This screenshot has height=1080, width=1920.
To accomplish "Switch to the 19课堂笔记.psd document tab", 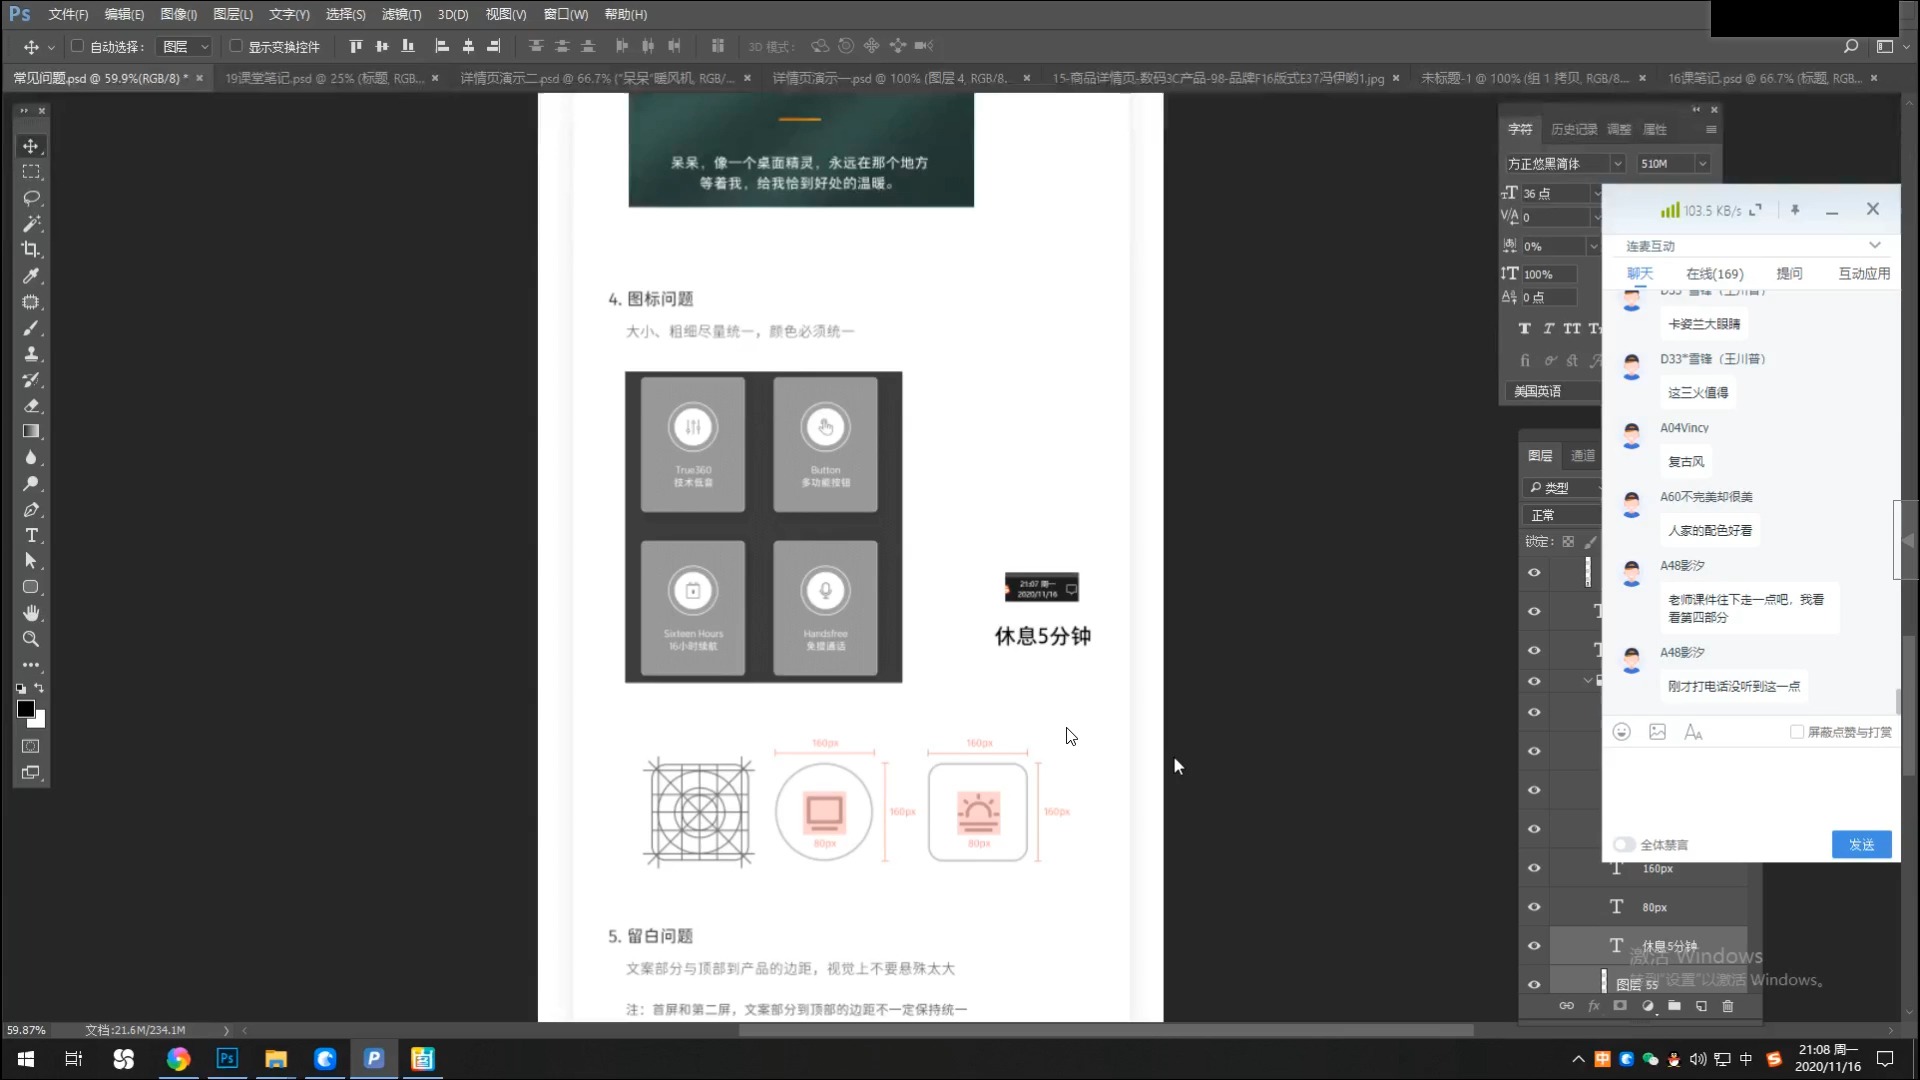I will click(324, 78).
